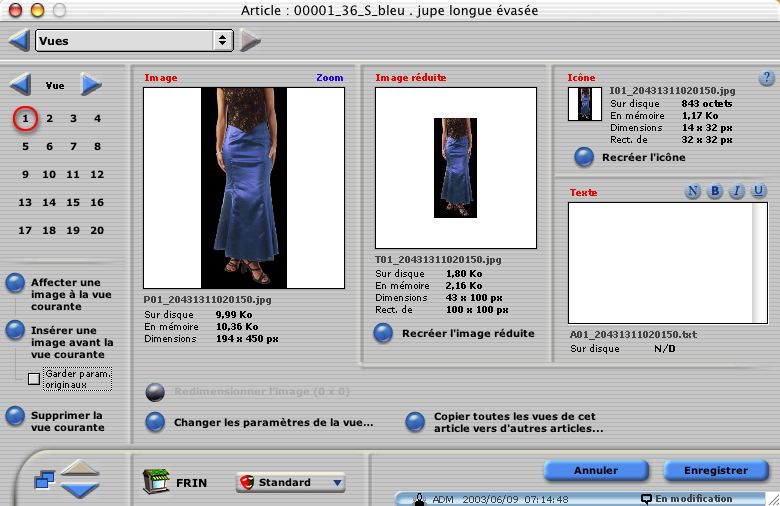Click Enregistrer button
Image resolution: width=780 pixels, height=506 pixels.
716,470
